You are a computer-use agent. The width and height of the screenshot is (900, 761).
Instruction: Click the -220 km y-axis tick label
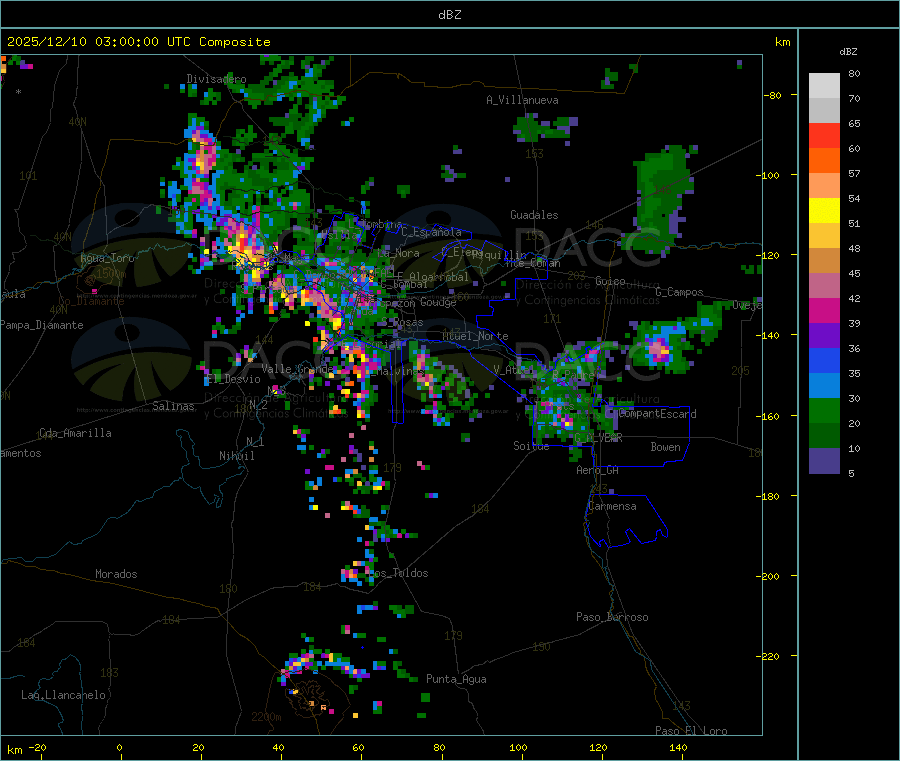pos(769,657)
